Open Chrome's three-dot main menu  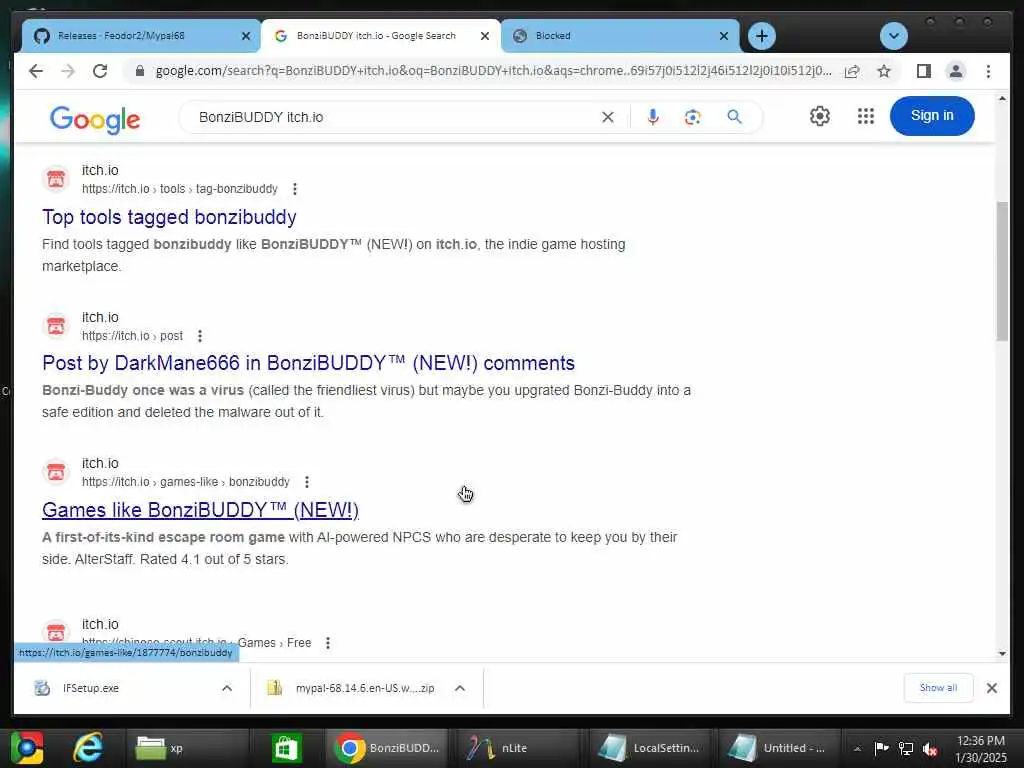[988, 71]
